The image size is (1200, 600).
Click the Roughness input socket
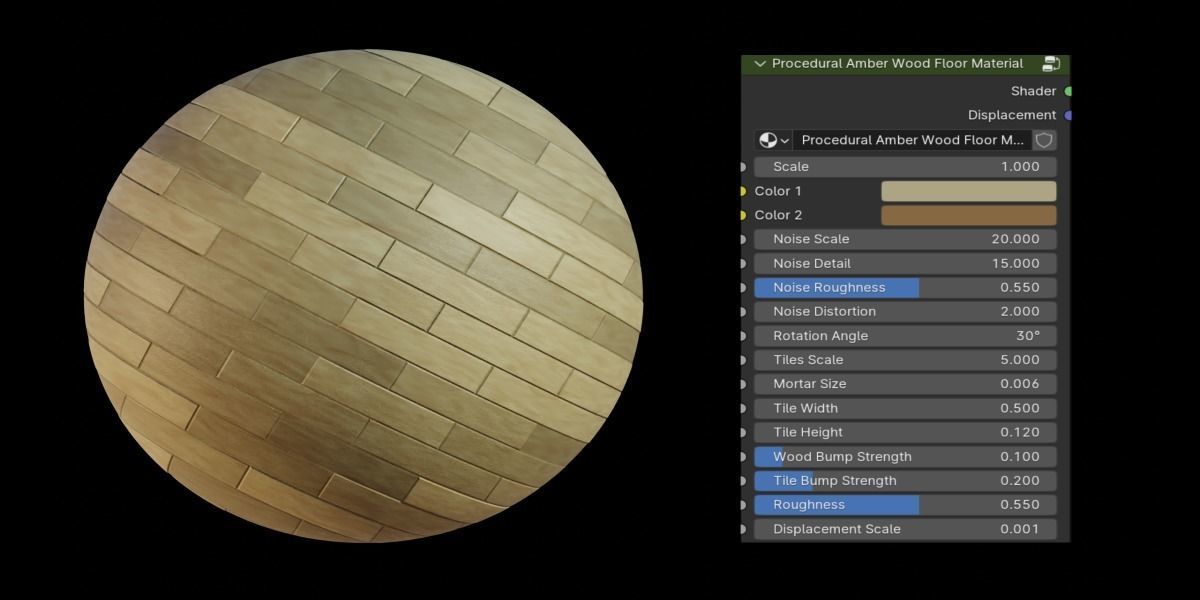(x=742, y=505)
